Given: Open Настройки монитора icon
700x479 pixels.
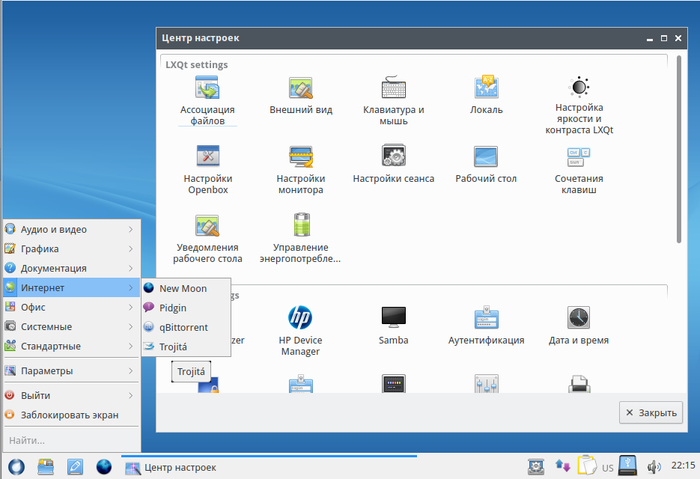Looking at the screenshot, I should tap(301, 157).
